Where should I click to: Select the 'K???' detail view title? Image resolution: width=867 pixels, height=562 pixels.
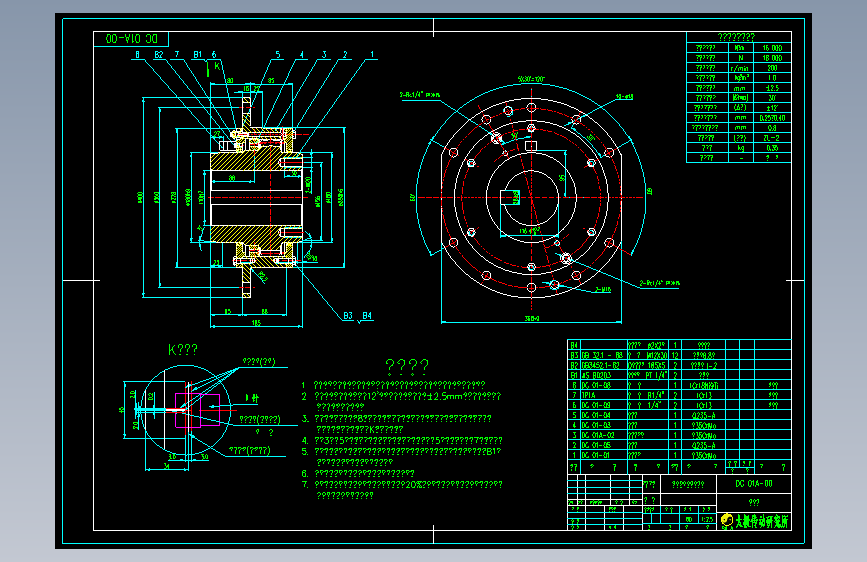[x=183, y=350]
